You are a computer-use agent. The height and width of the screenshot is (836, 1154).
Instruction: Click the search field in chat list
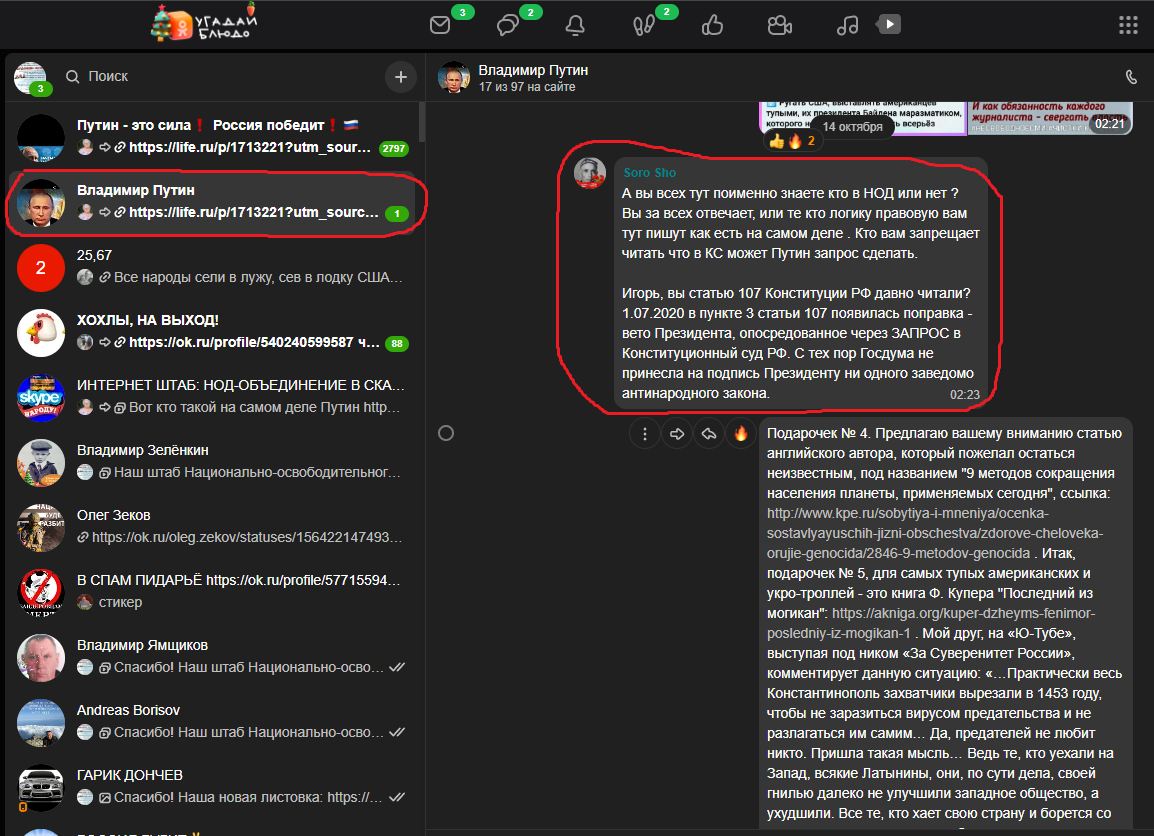coord(221,77)
